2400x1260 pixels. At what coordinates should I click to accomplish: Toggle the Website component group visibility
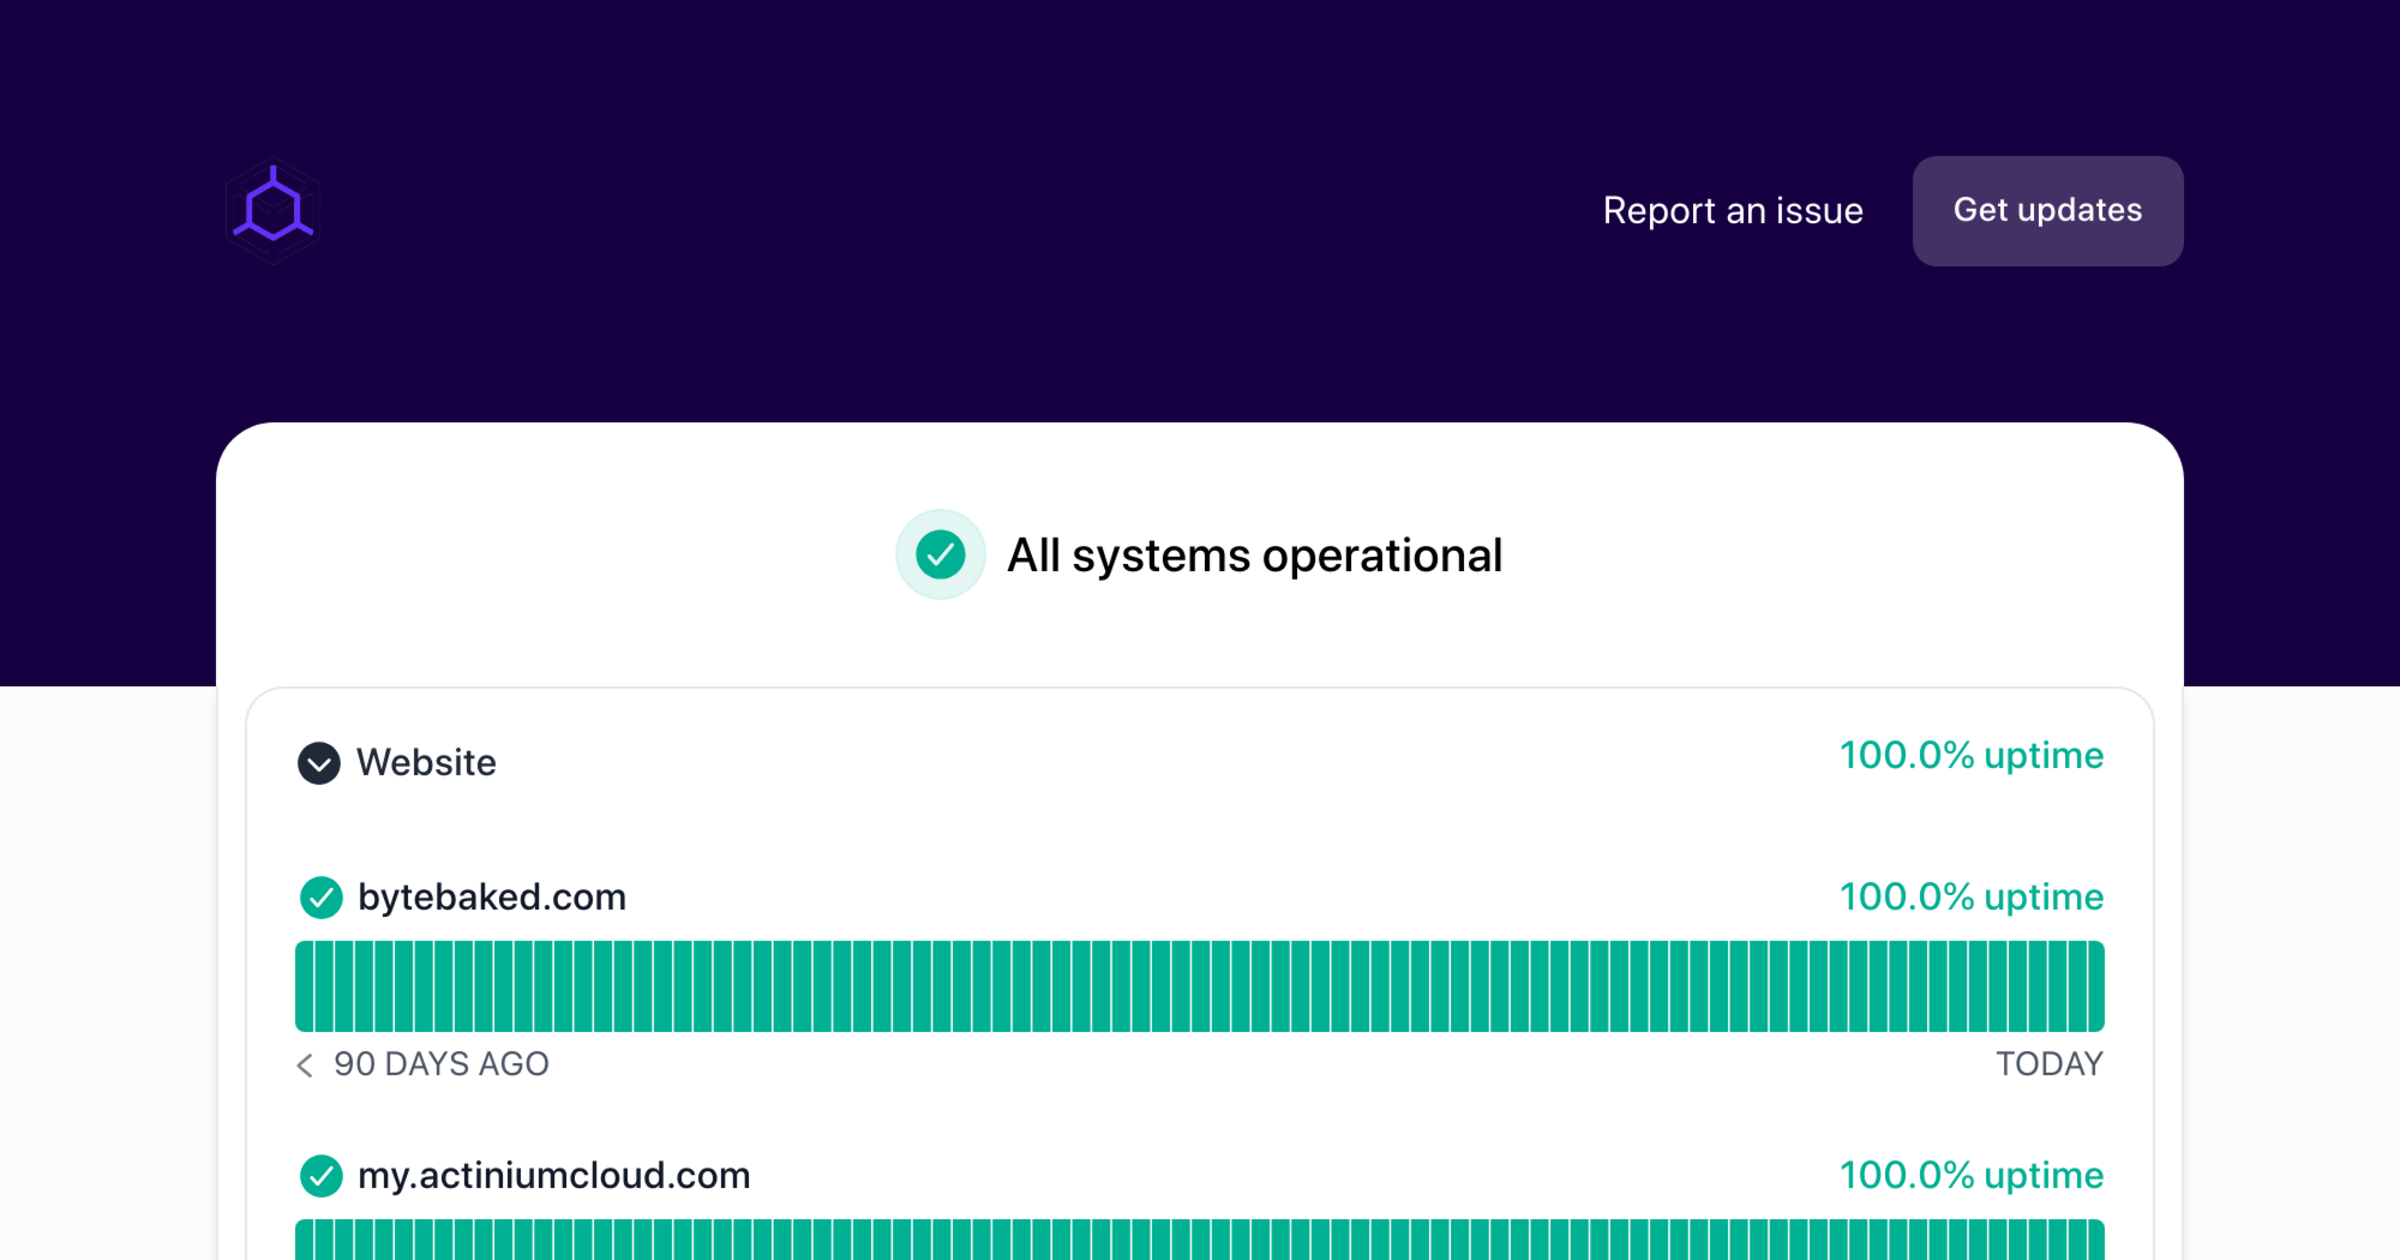pyautogui.click(x=319, y=763)
